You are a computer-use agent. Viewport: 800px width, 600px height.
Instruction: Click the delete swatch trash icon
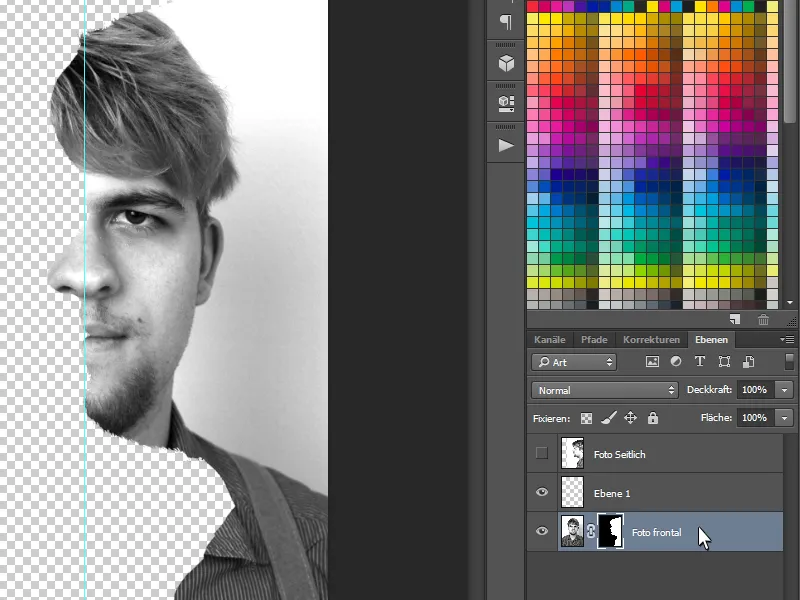tap(763, 319)
